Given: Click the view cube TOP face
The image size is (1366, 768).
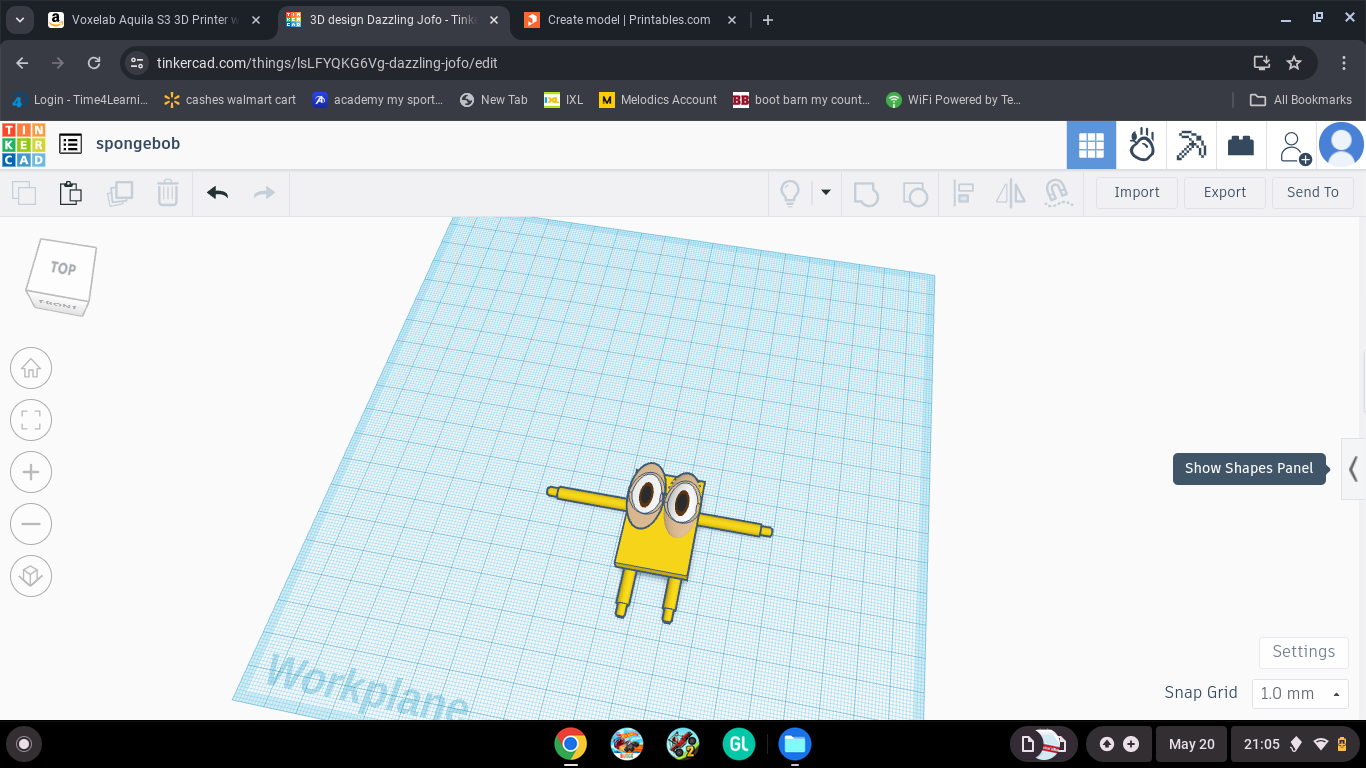Looking at the screenshot, I should 63,268.
